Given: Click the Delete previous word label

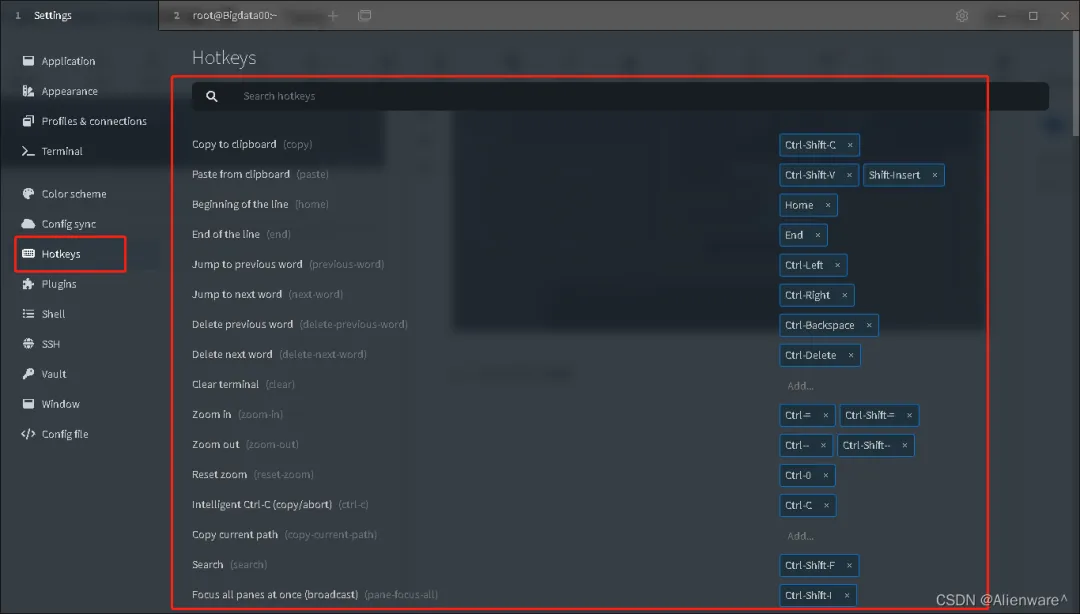Looking at the screenshot, I should 242,324.
